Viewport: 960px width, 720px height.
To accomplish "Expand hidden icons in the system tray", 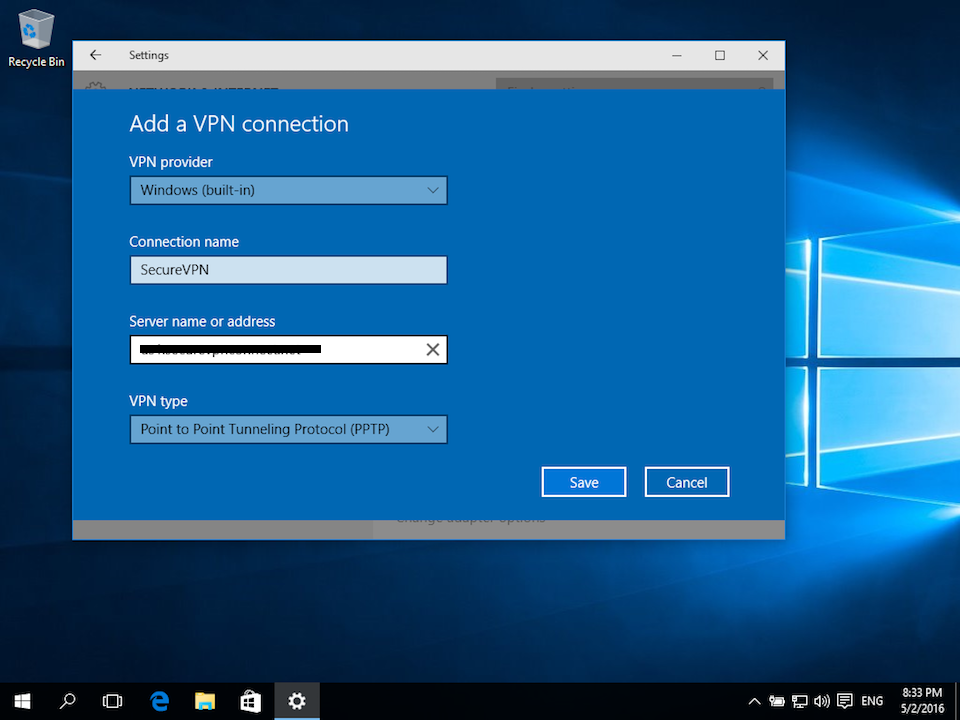I will (x=754, y=701).
